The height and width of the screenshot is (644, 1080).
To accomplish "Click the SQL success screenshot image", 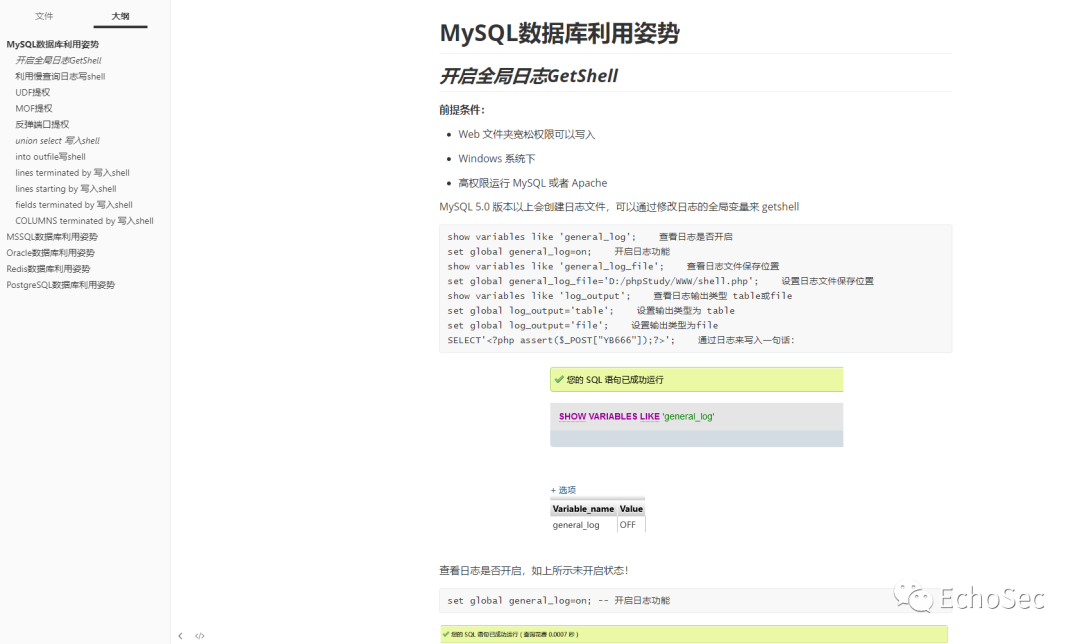I will [x=696, y=451].
